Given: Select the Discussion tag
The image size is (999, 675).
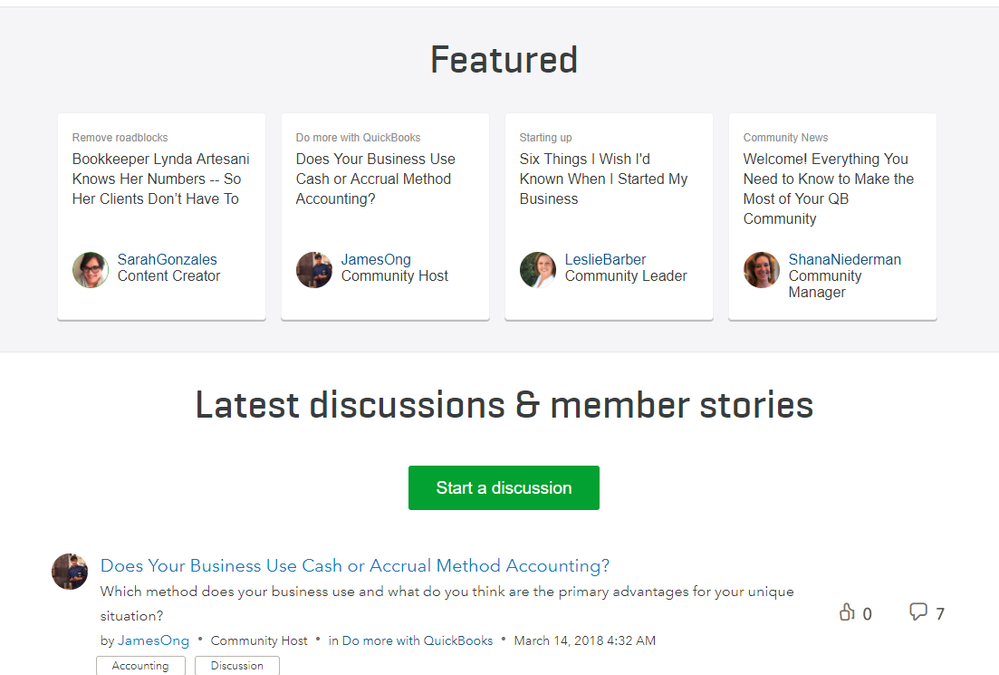Looking at the screenshot, I should [x=237, y=666].
